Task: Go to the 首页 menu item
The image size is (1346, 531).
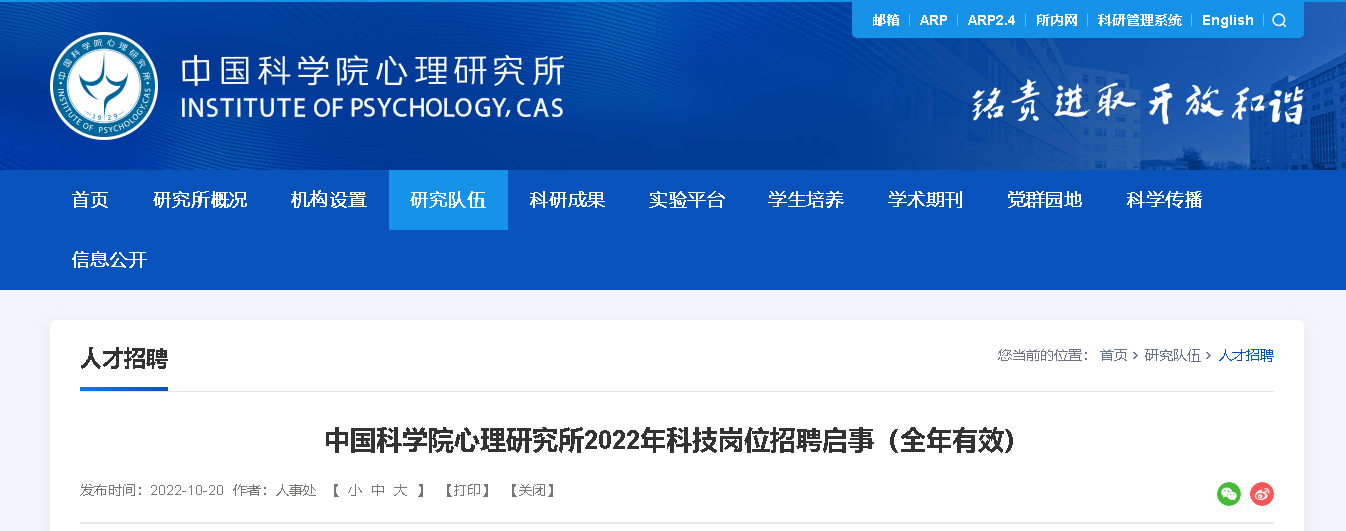Action: (x=90, y=200)
